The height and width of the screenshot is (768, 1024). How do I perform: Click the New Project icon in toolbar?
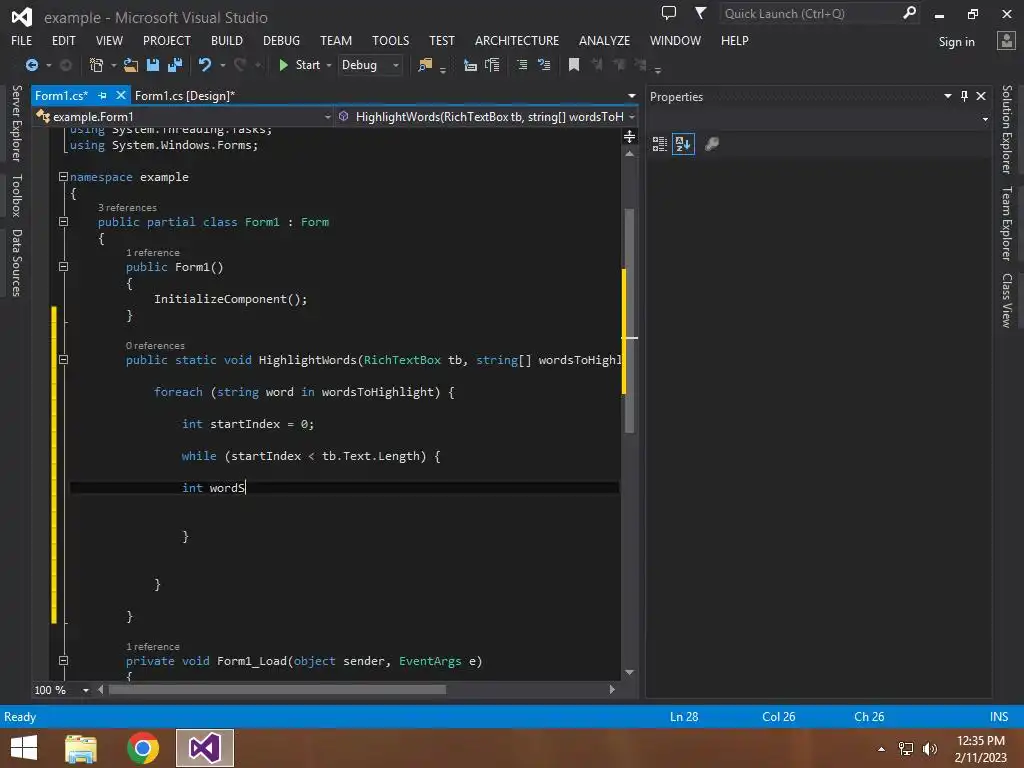96,65
